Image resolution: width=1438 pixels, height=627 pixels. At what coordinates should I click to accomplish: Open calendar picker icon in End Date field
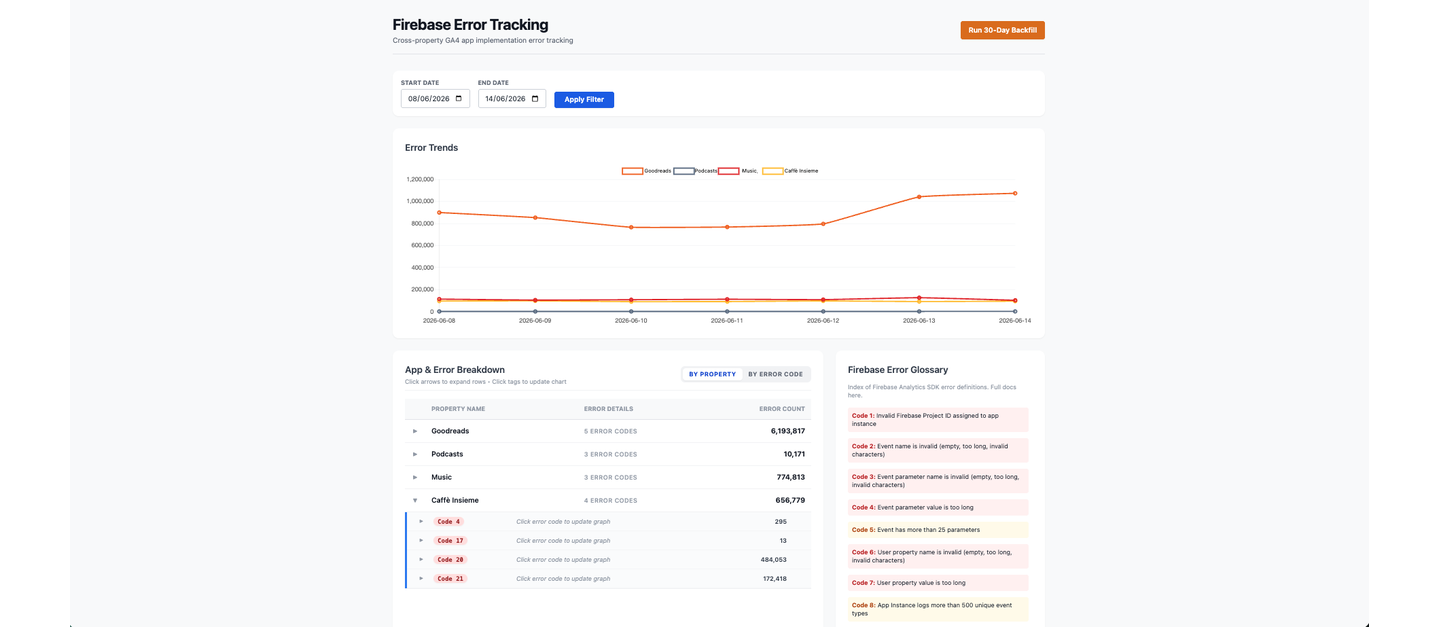coord(535,99)
